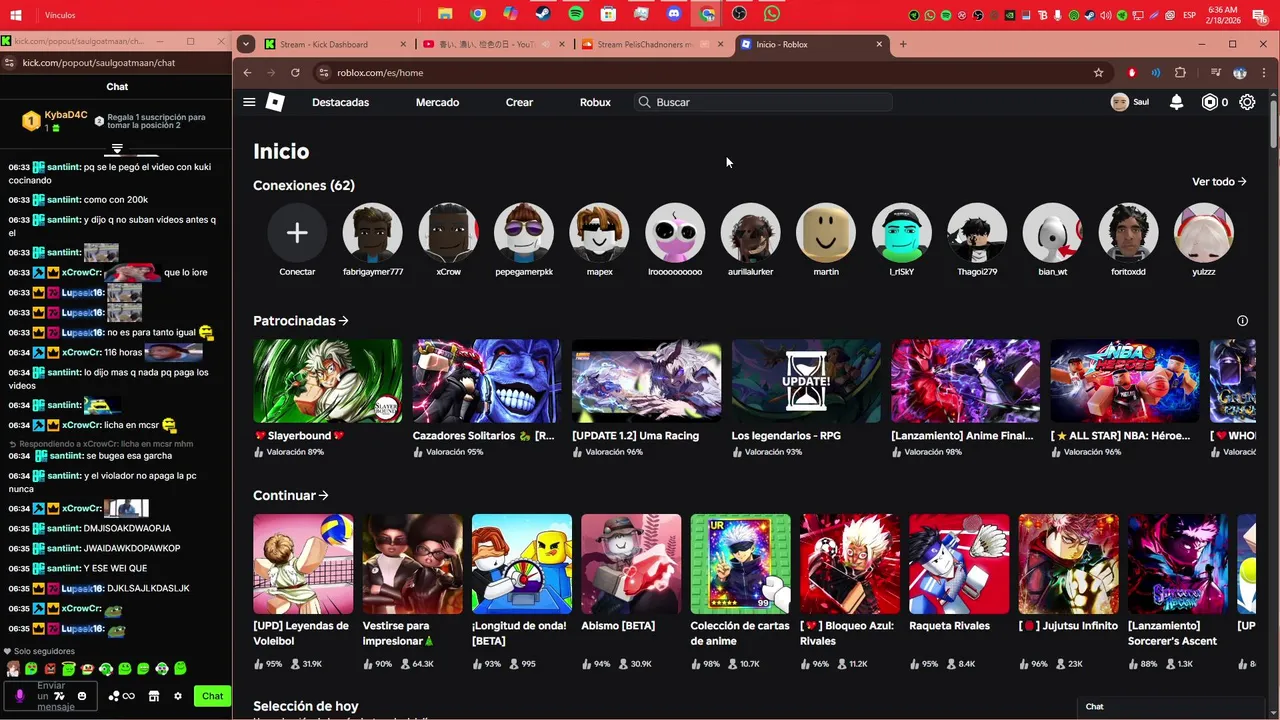Open yulzzz's connection avatar
This screenshot has height=720, width=1280.
[x=1204, y=233]
